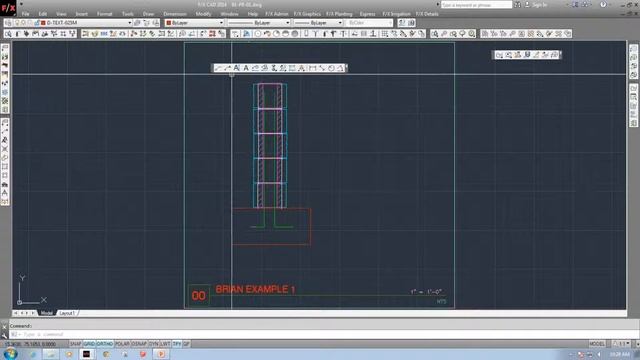
Task: Expand the ByLayer lineweight dropdown
Action: coord(340,23)
